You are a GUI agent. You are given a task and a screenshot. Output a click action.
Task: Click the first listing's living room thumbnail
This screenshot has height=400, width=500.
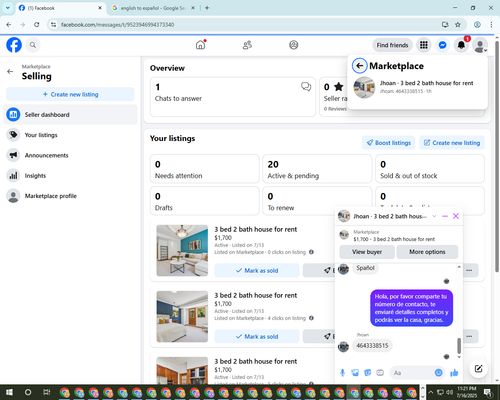pos(182,250)
